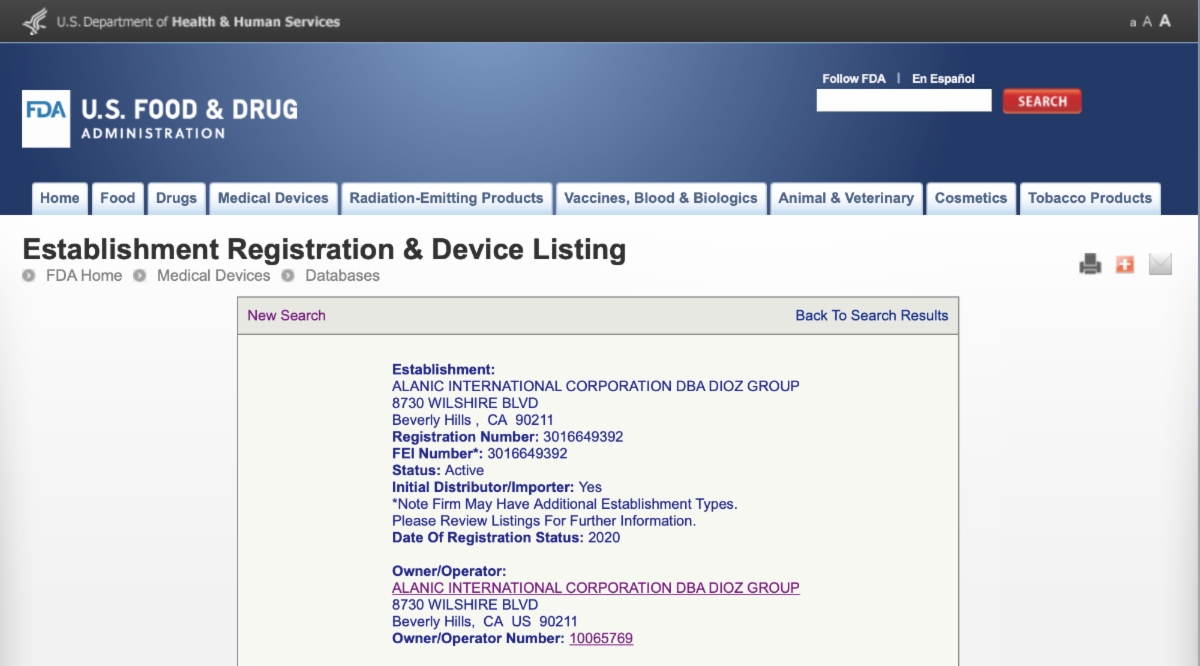Open the Cosmetics tab
Image resolution: width=1200 pixels, height=666 pixels.
pyautogui.click(x=971, y=198)
